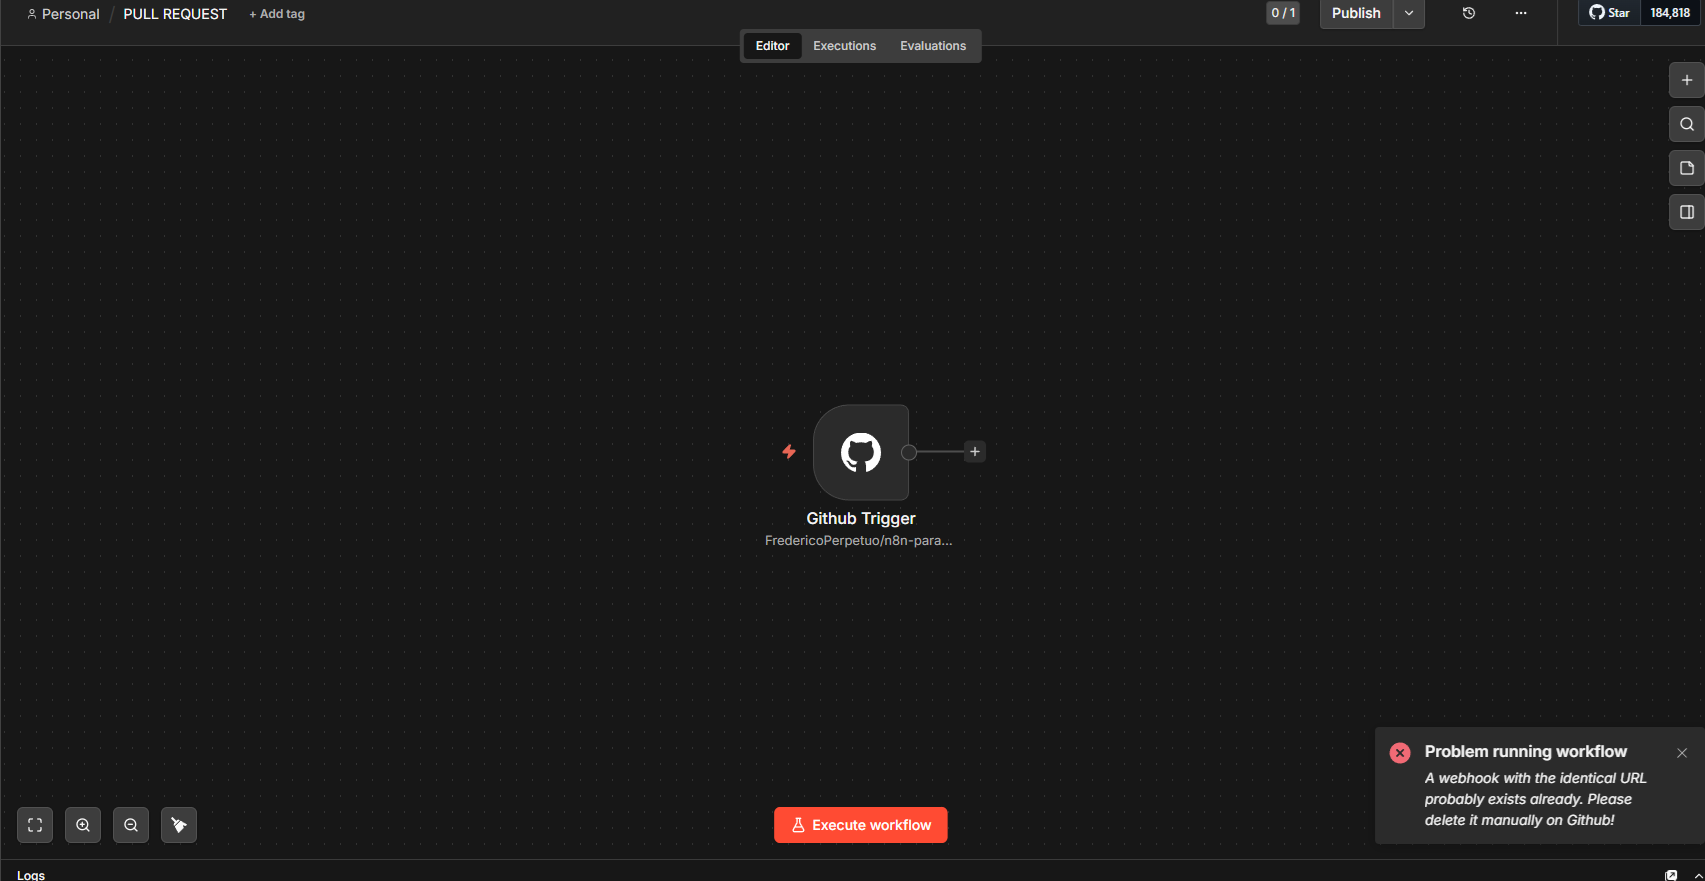Expand the Publish dropdown arrow
The width and height of the screenshot is (1705, 881).
click(1409, 13)
